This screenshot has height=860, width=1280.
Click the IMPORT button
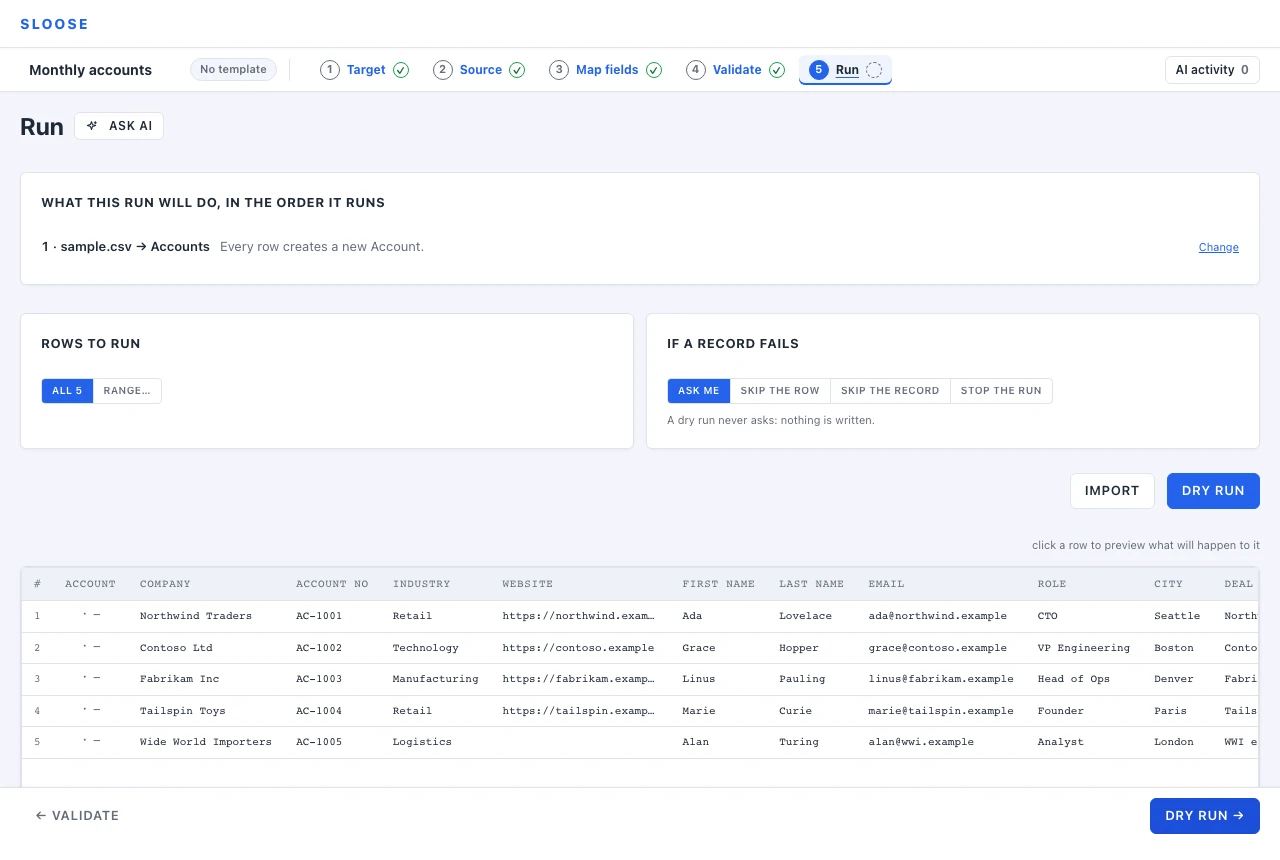coord(1112,491)
